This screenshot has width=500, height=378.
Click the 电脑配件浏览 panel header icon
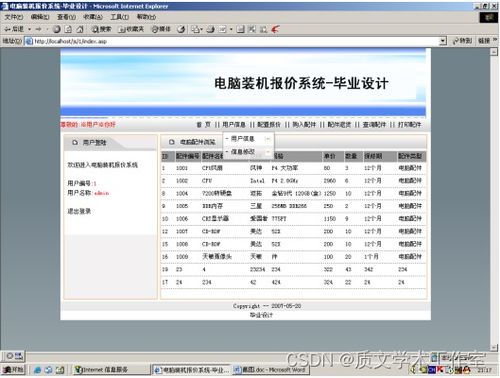(x=172, y=142)
